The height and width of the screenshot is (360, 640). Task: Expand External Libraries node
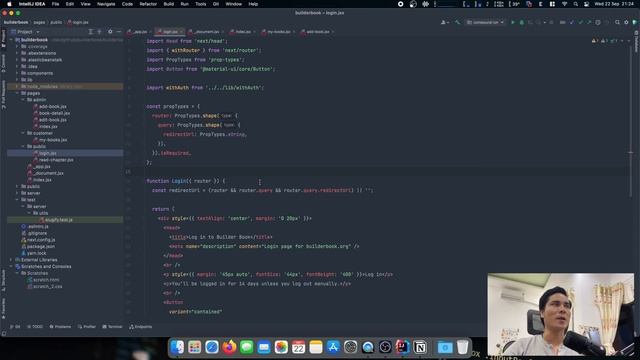tap(11, 260)
